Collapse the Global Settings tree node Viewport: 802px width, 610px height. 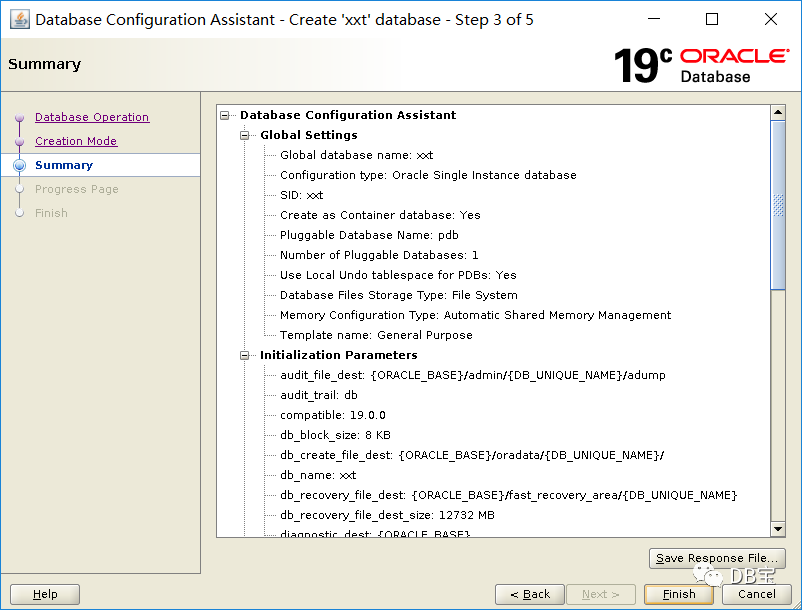pos(244,135)
